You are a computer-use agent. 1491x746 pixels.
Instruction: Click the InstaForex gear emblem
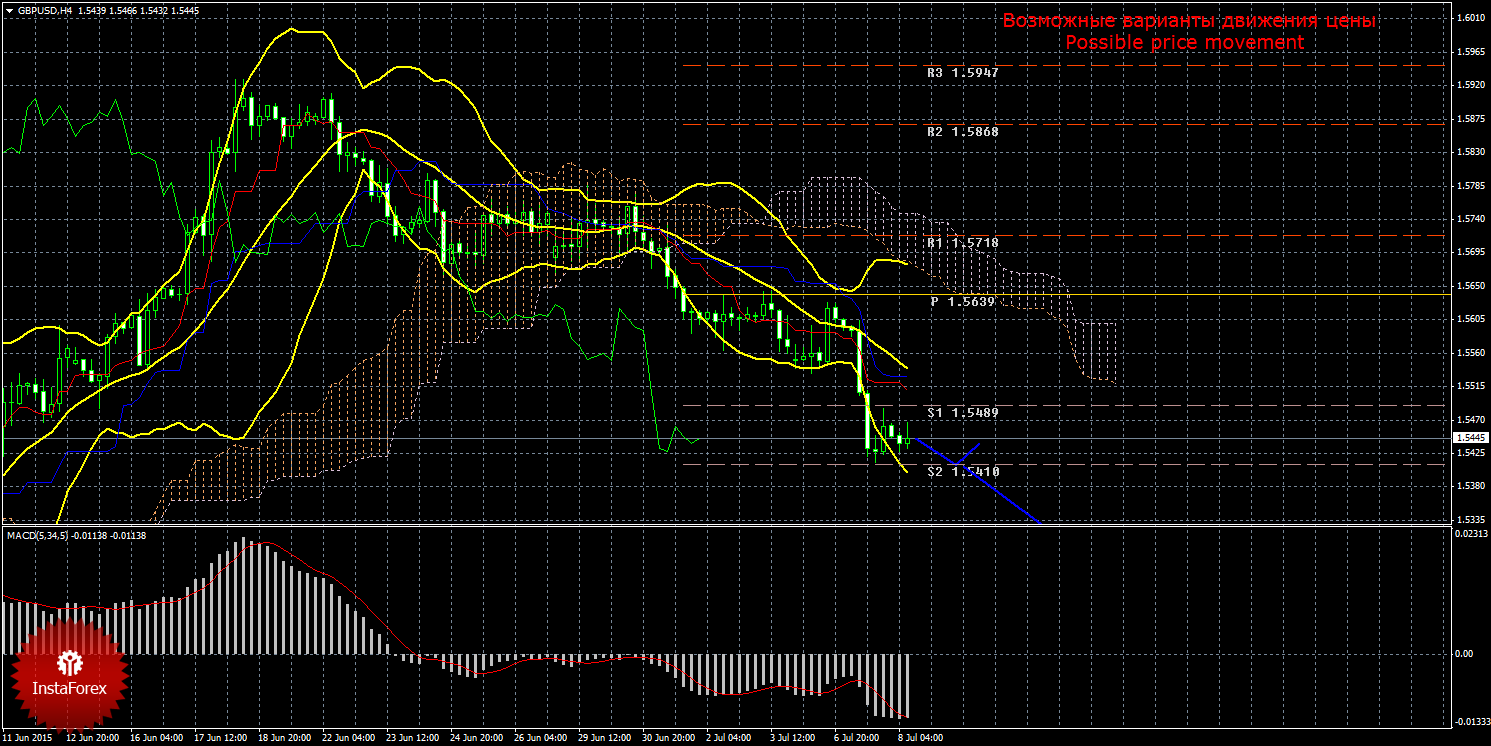coord(70,662)
